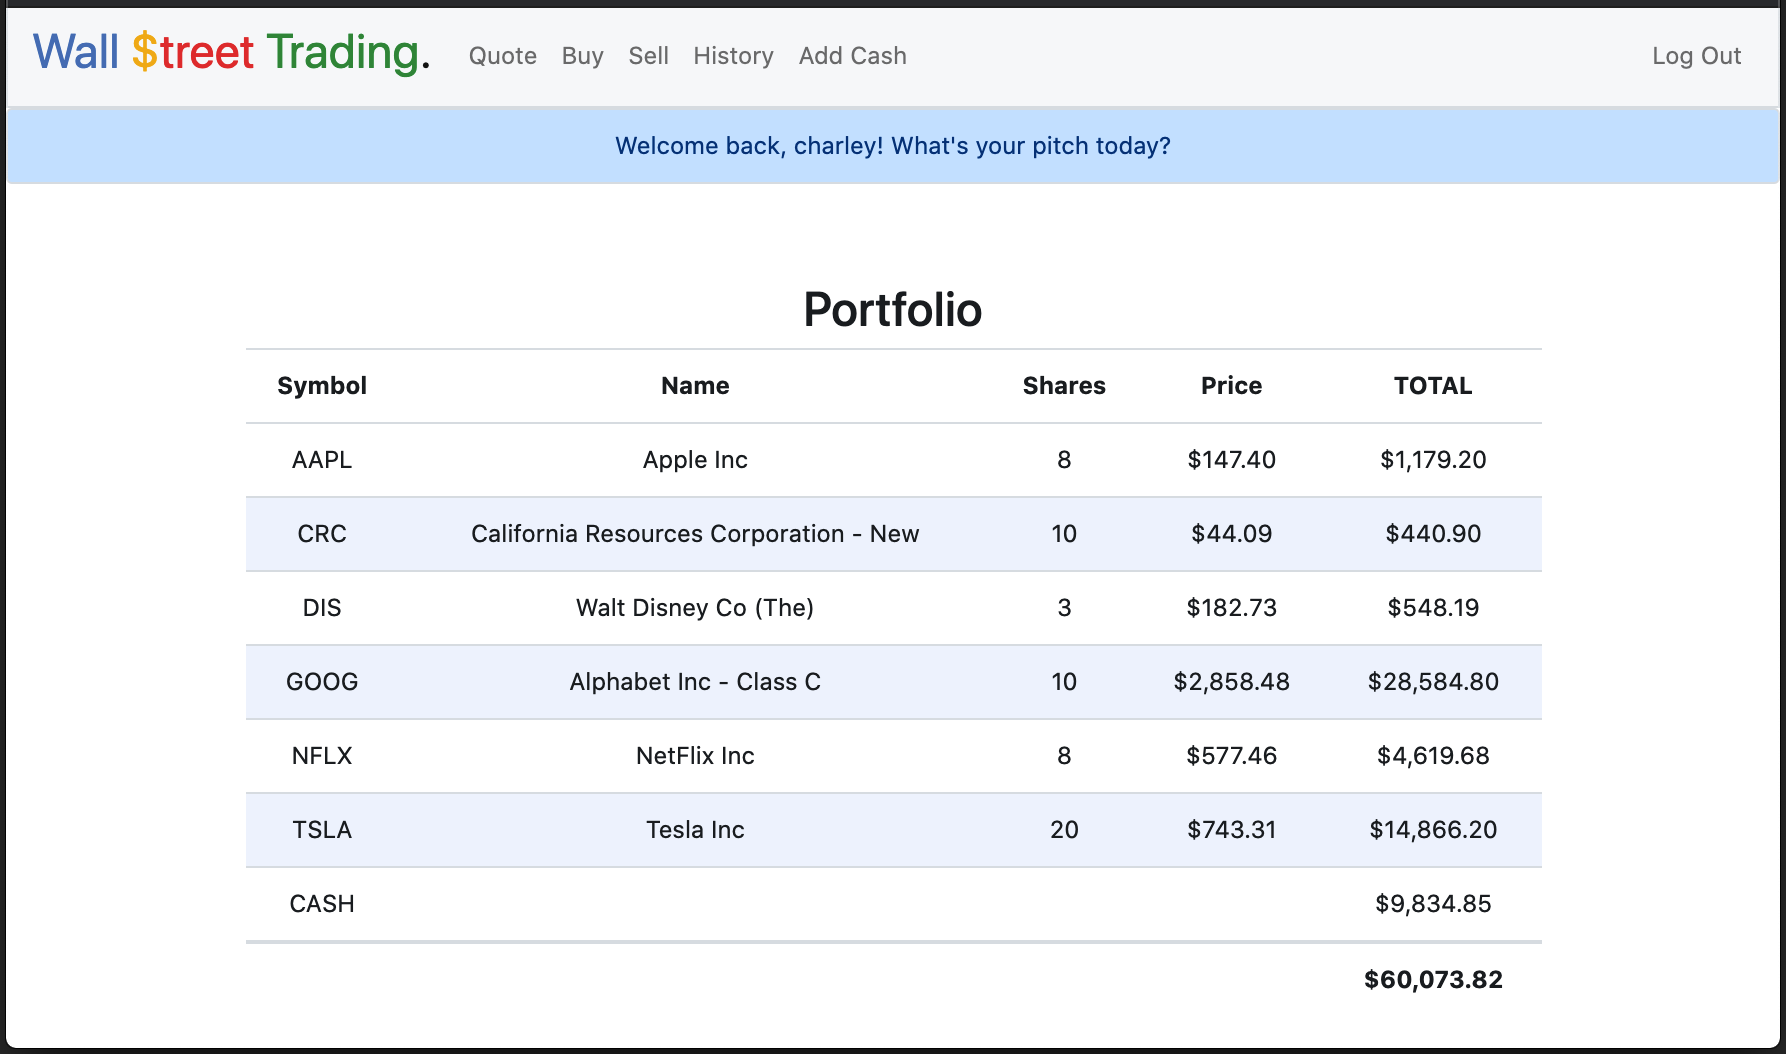Viewport: 1786px width, 1054px height.
Task: Select the NFLX symbol cell
Action: click(x=322, y=756)
